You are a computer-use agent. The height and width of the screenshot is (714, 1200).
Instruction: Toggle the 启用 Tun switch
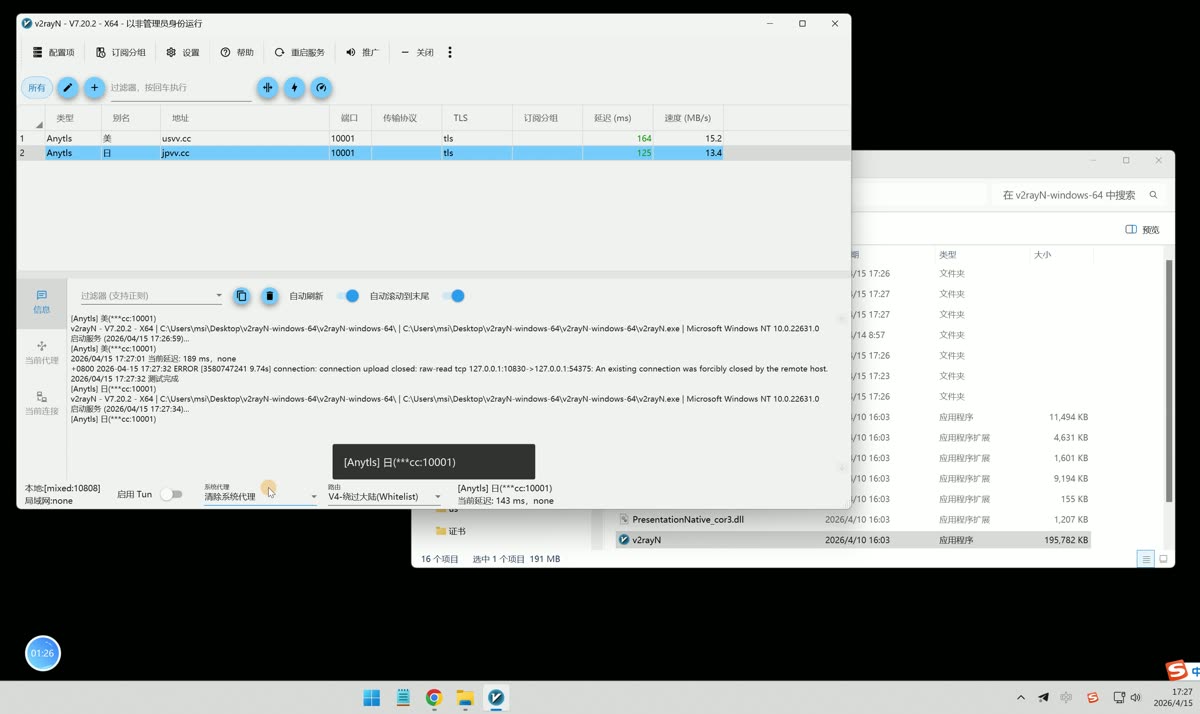click(172, 494)
